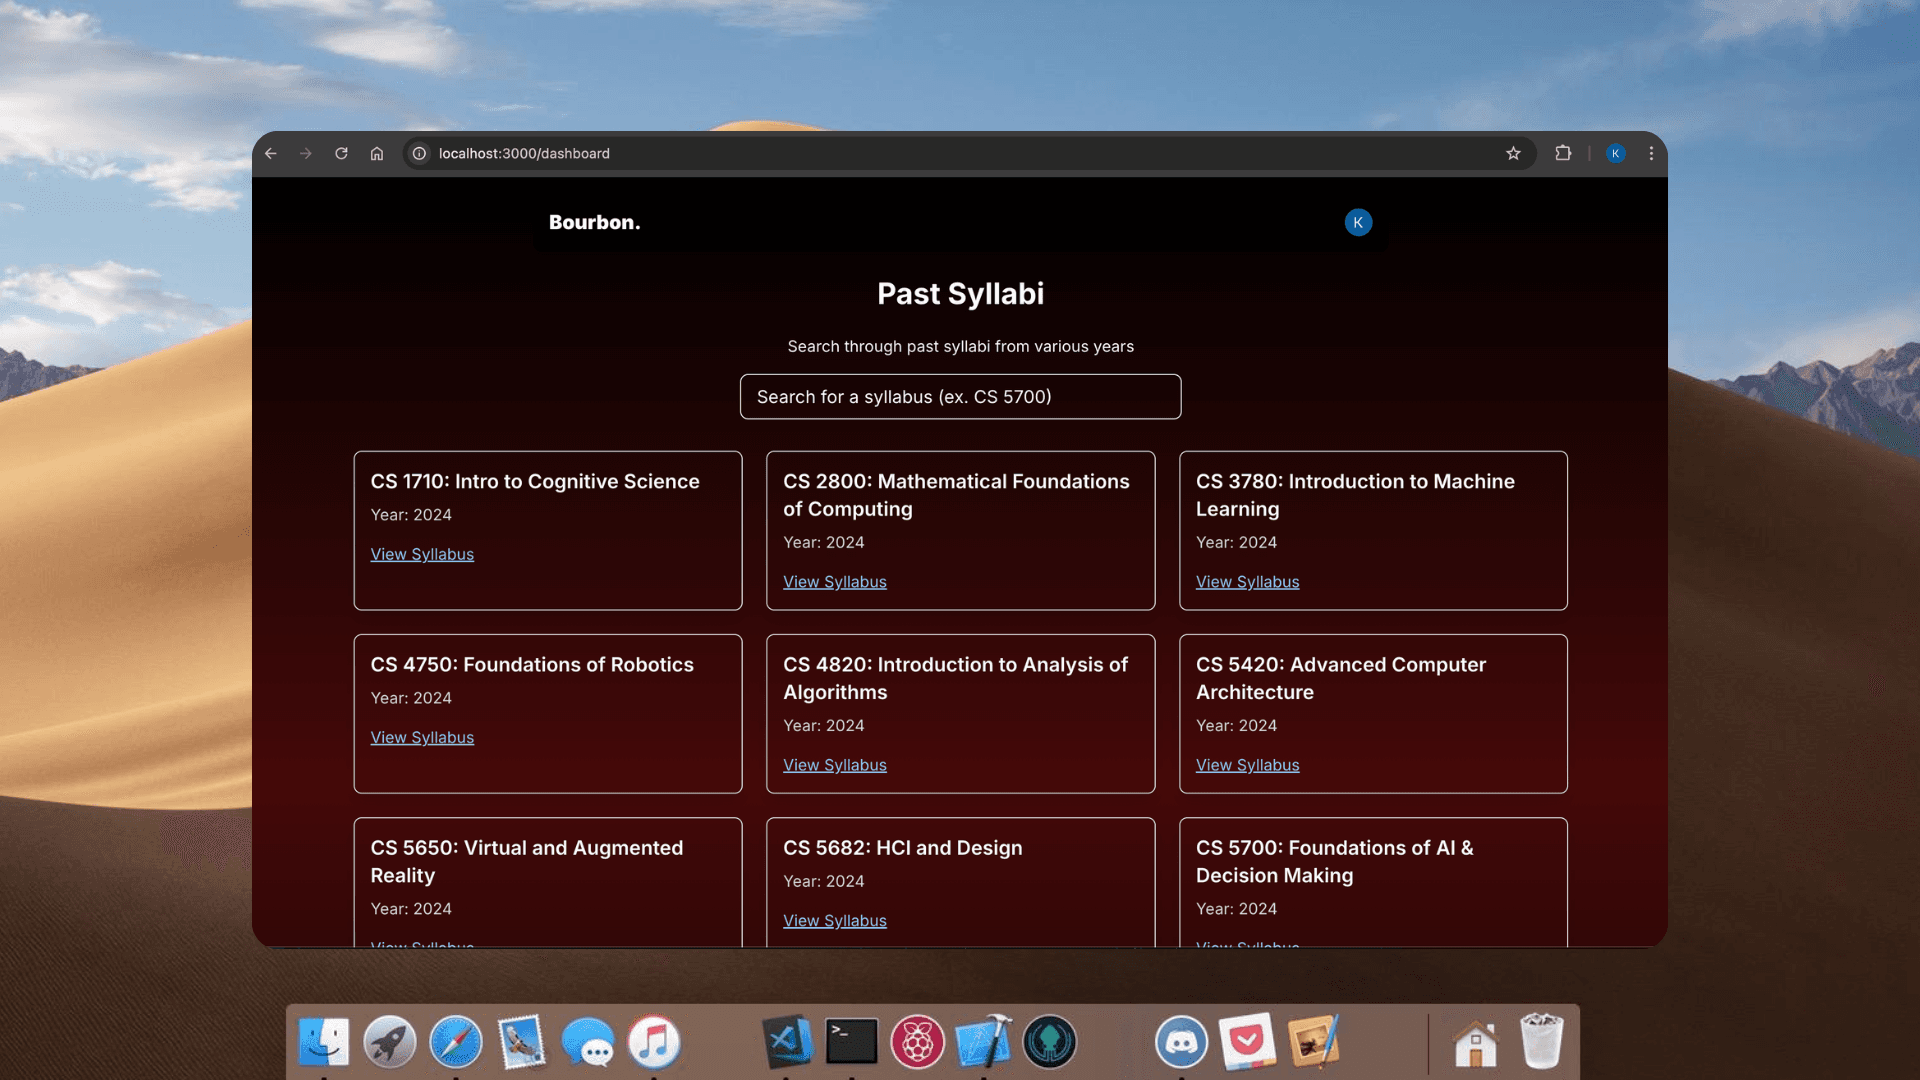Go back in browser history
Screen dimensions: 1920x1080
pos(271,153)
